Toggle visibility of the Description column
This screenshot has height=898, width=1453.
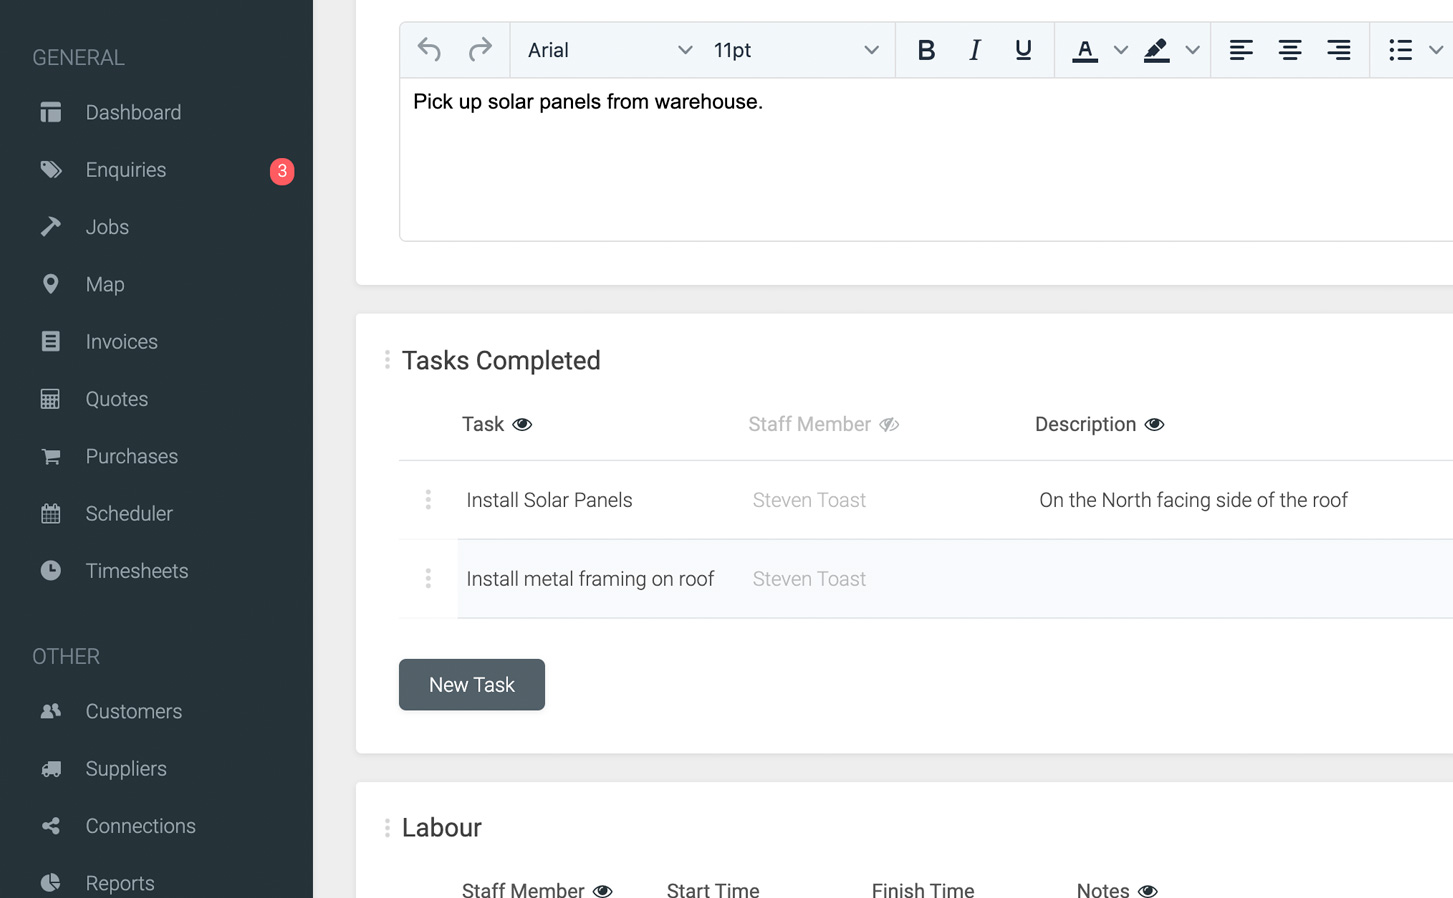point(1154,425)
